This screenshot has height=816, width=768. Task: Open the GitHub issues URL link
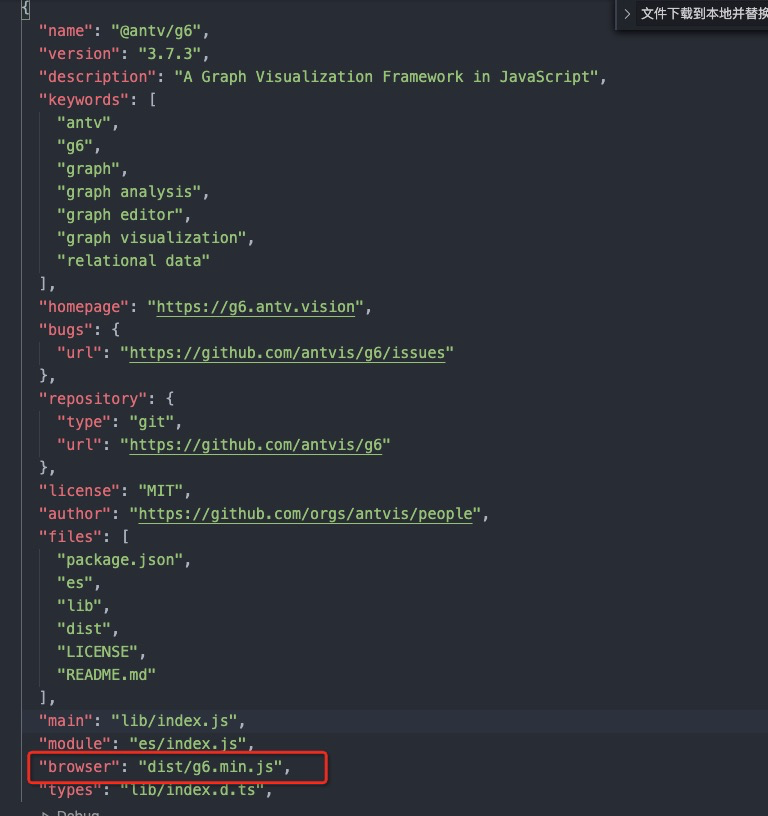click(287, 353)
